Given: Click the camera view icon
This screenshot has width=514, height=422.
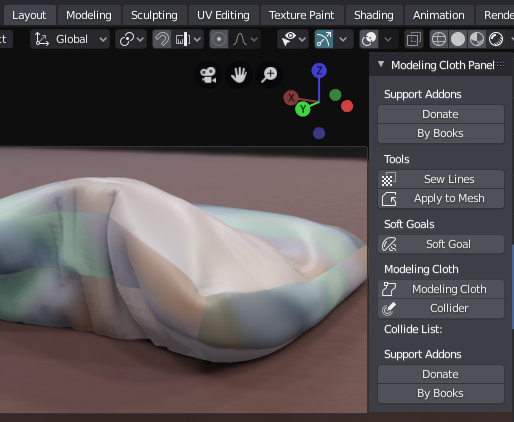Looking at the screenshot, I should click(x=208, y=75).
